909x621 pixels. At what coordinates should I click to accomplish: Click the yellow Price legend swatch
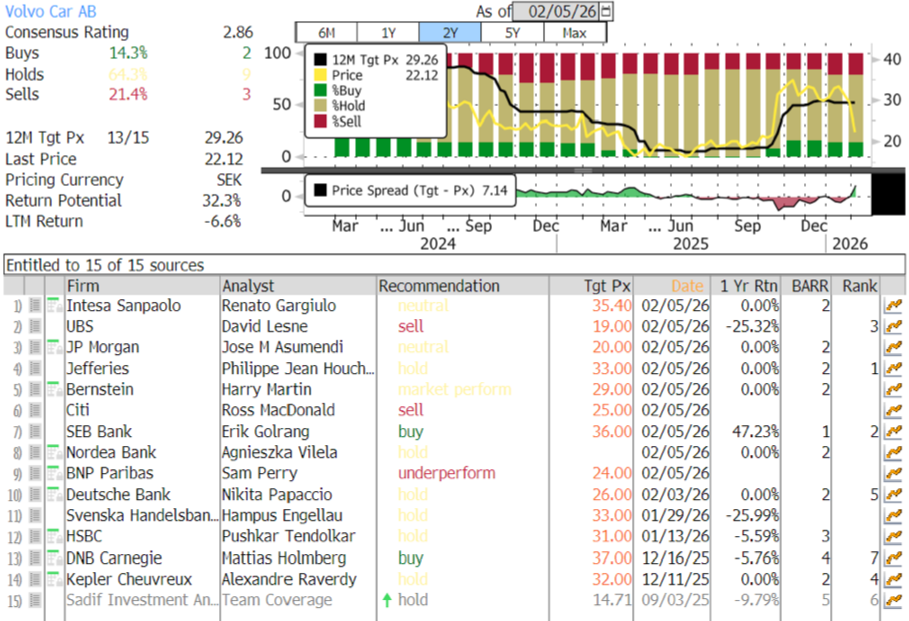tap(320, 75)
